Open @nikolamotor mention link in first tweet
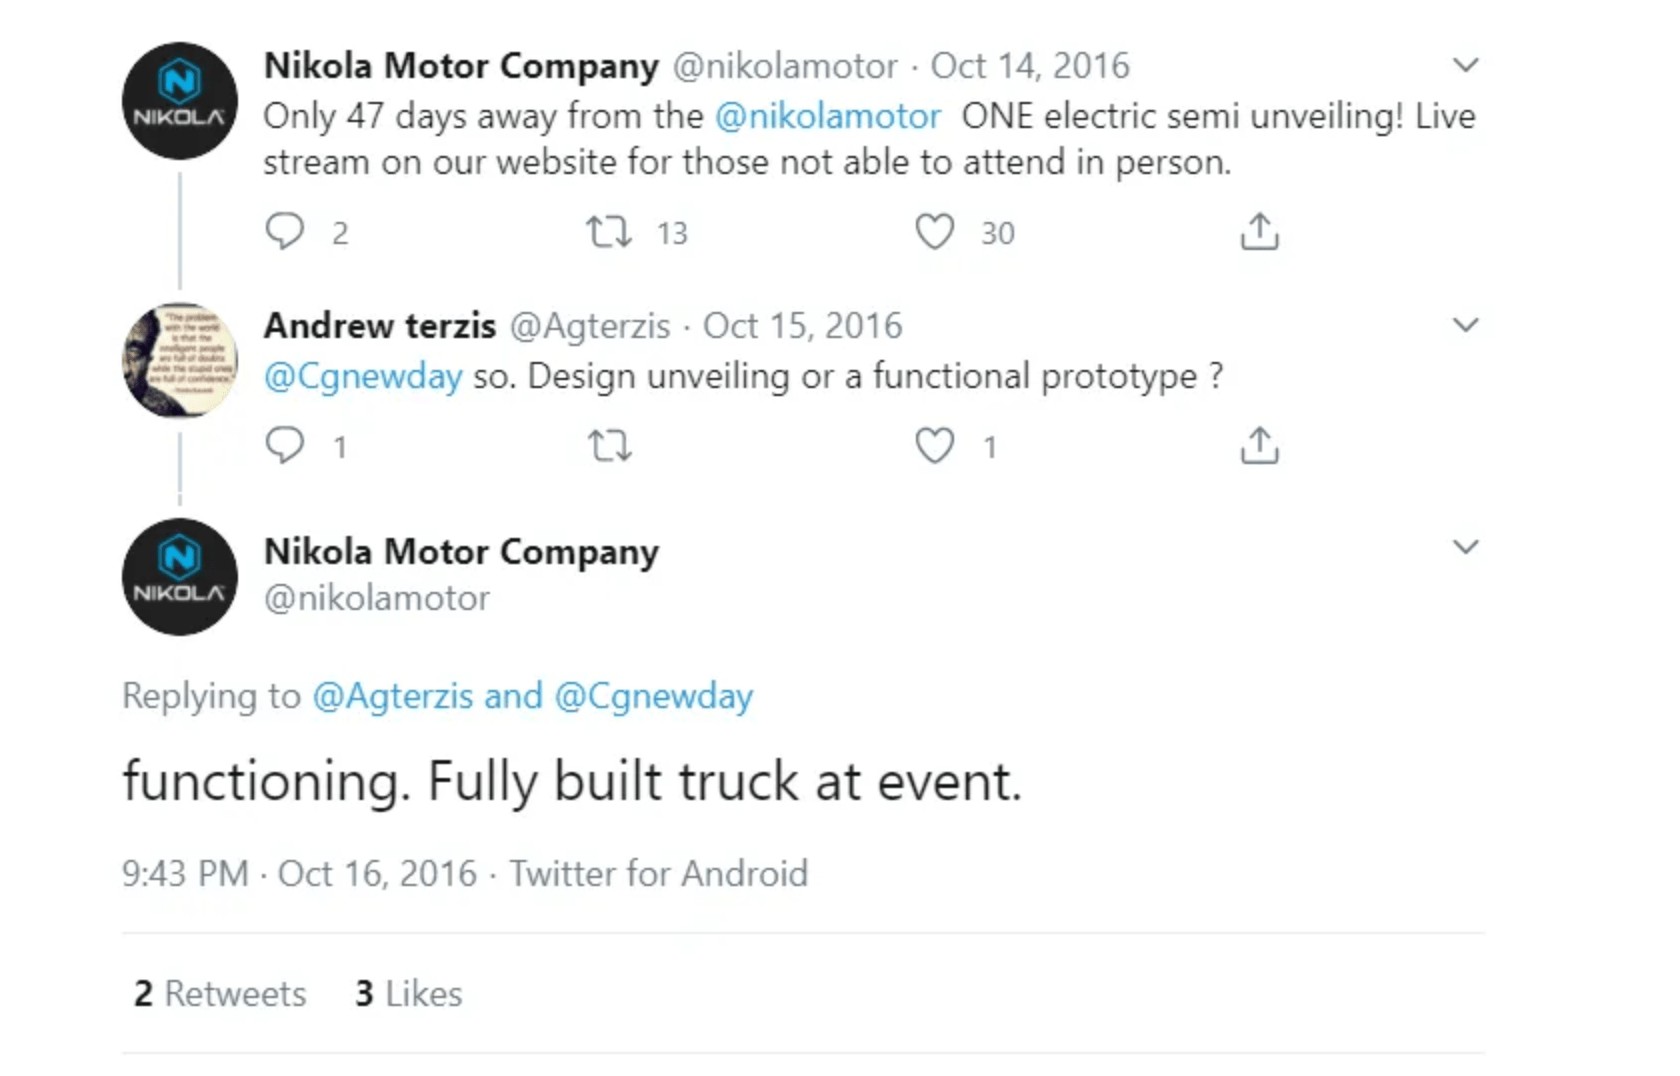Image resolution: width=1680 pixels, height=1076 pixels. [828, 116]
